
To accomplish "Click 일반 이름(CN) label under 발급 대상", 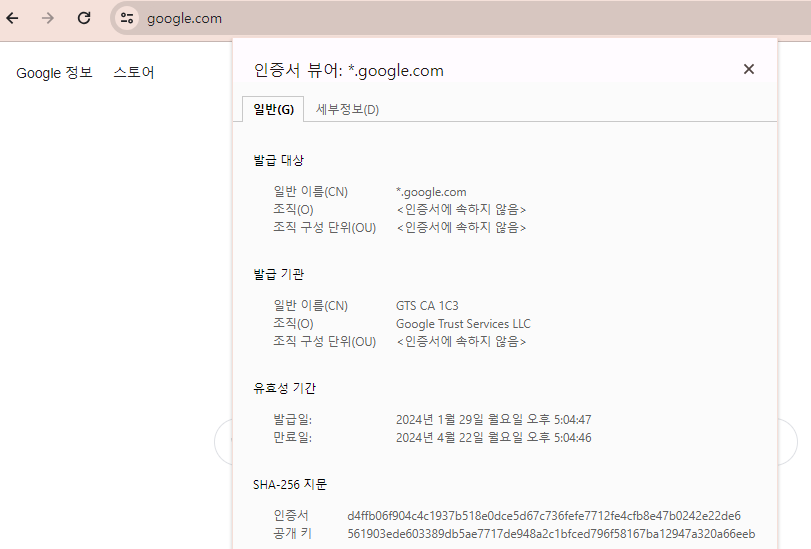I will pos(311,192).
